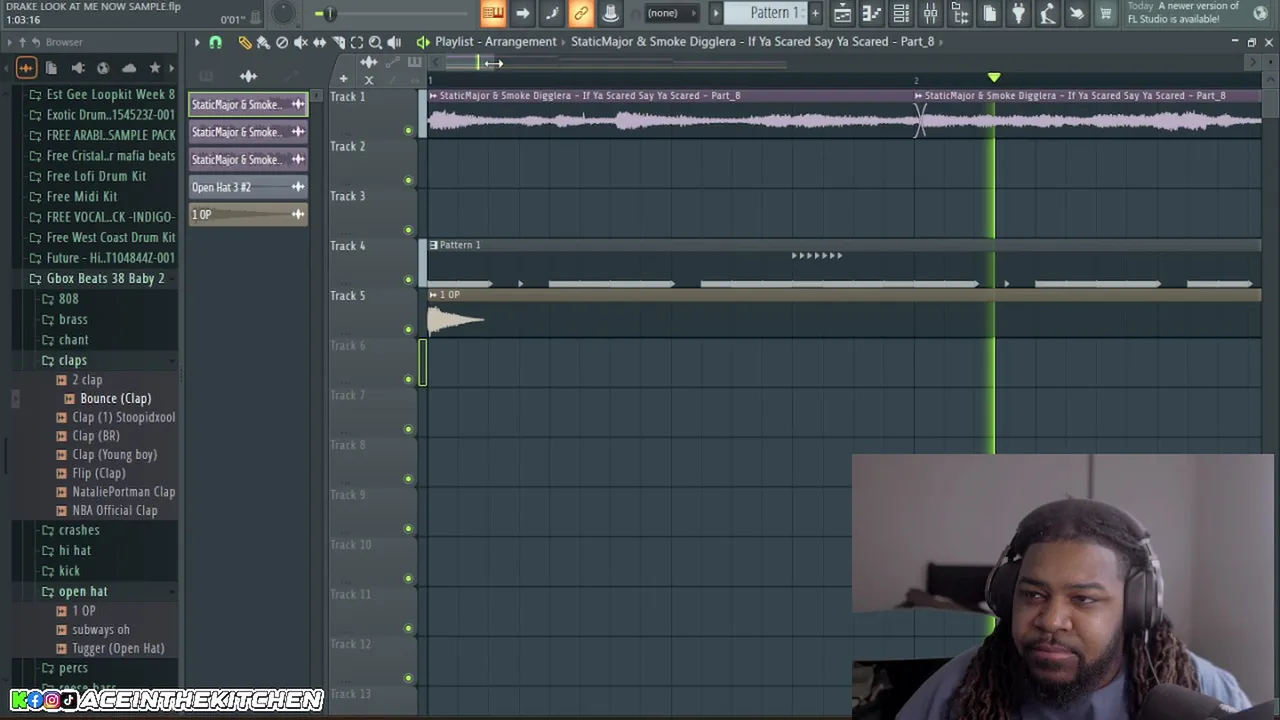
Task: Switch browser to the plugin database icon
Action: pos(77,68)
